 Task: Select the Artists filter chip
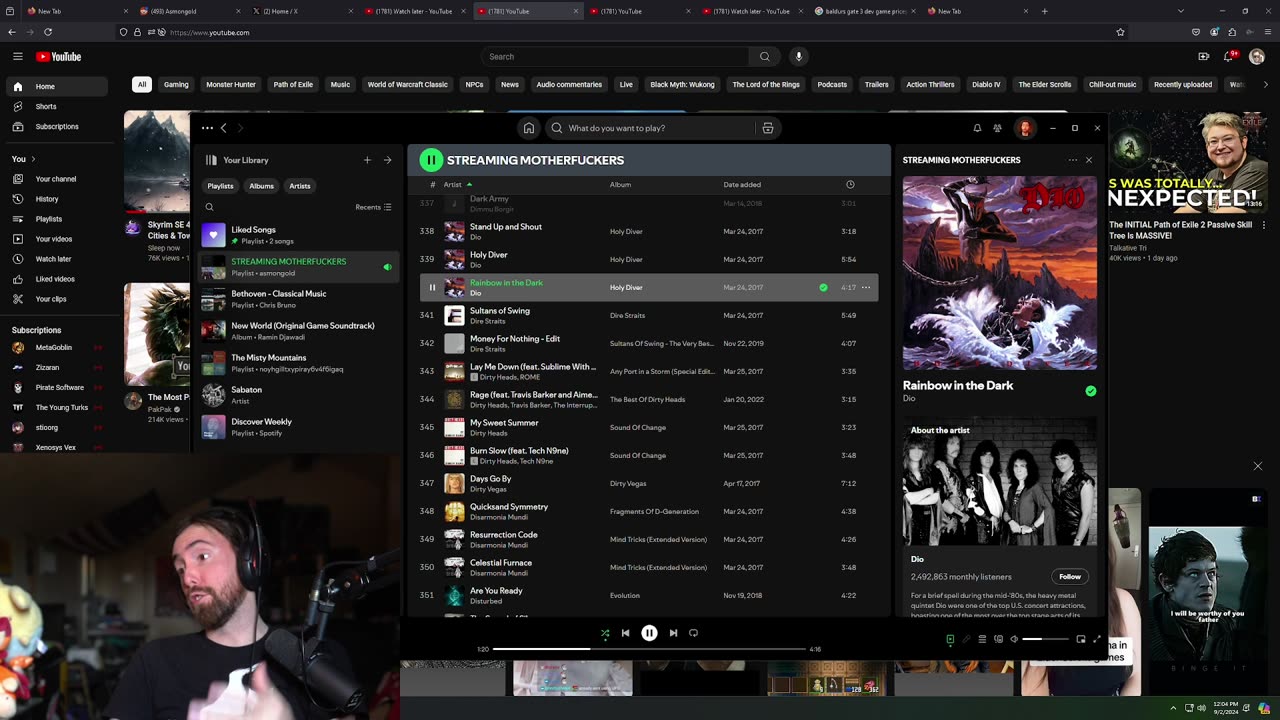(x=300, y=186)
